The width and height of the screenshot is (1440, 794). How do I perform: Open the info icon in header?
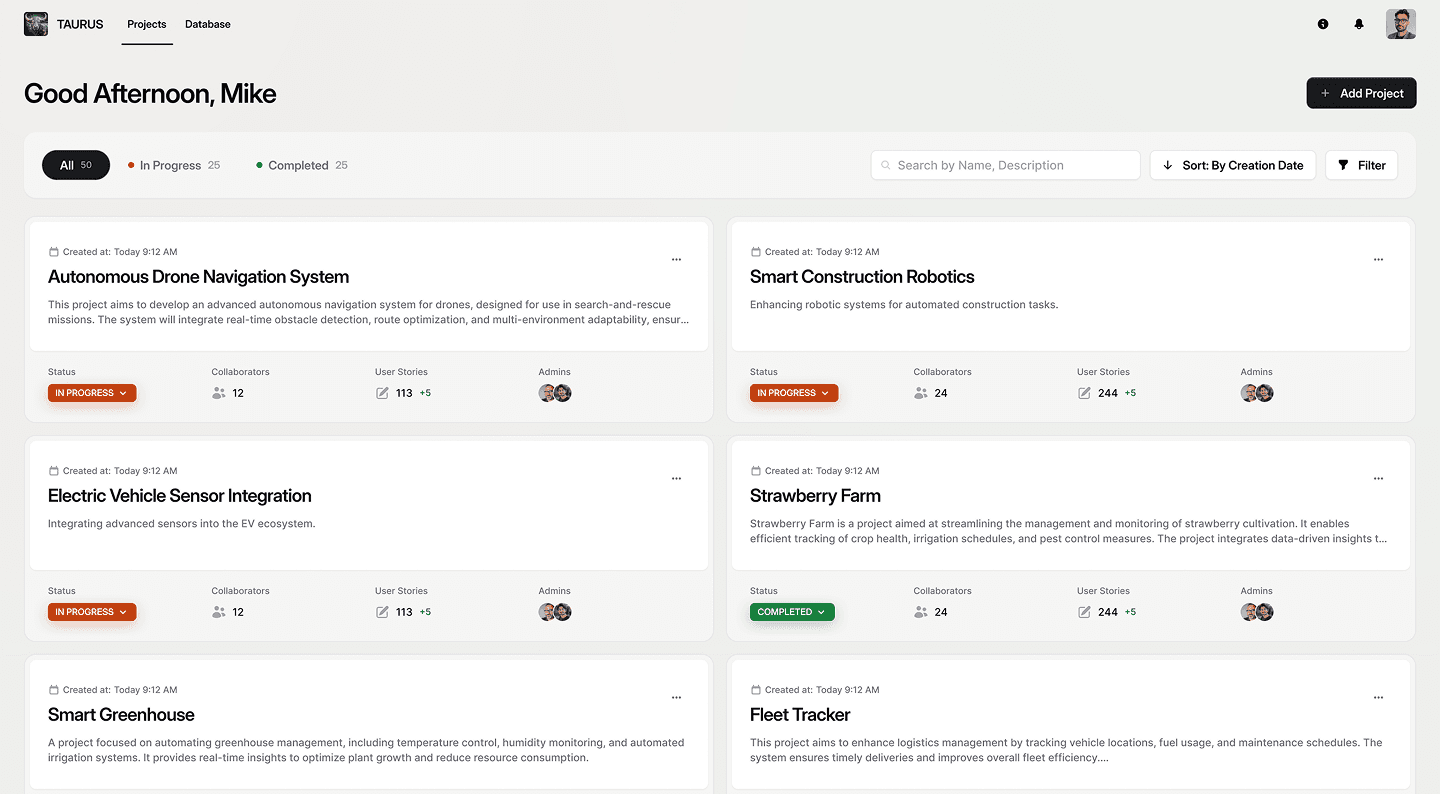point(1323,24)
